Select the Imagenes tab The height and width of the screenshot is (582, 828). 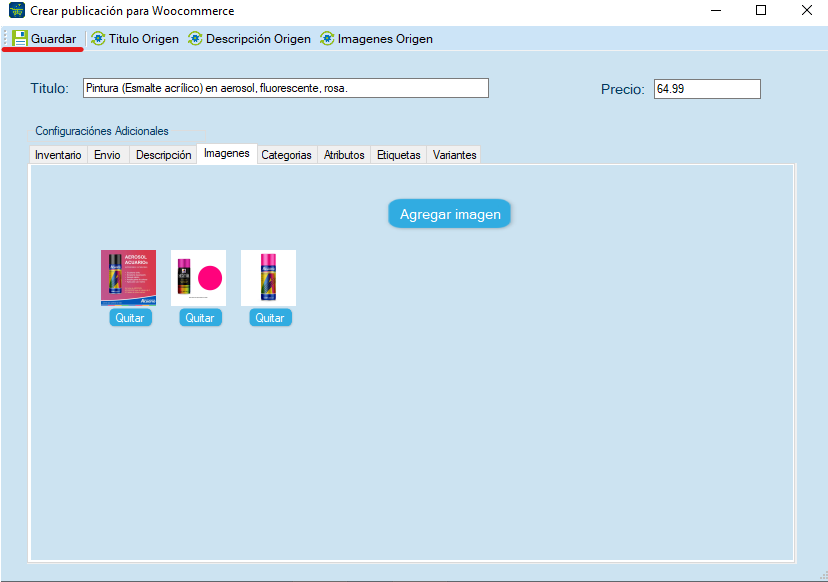[x=227, y=153]
